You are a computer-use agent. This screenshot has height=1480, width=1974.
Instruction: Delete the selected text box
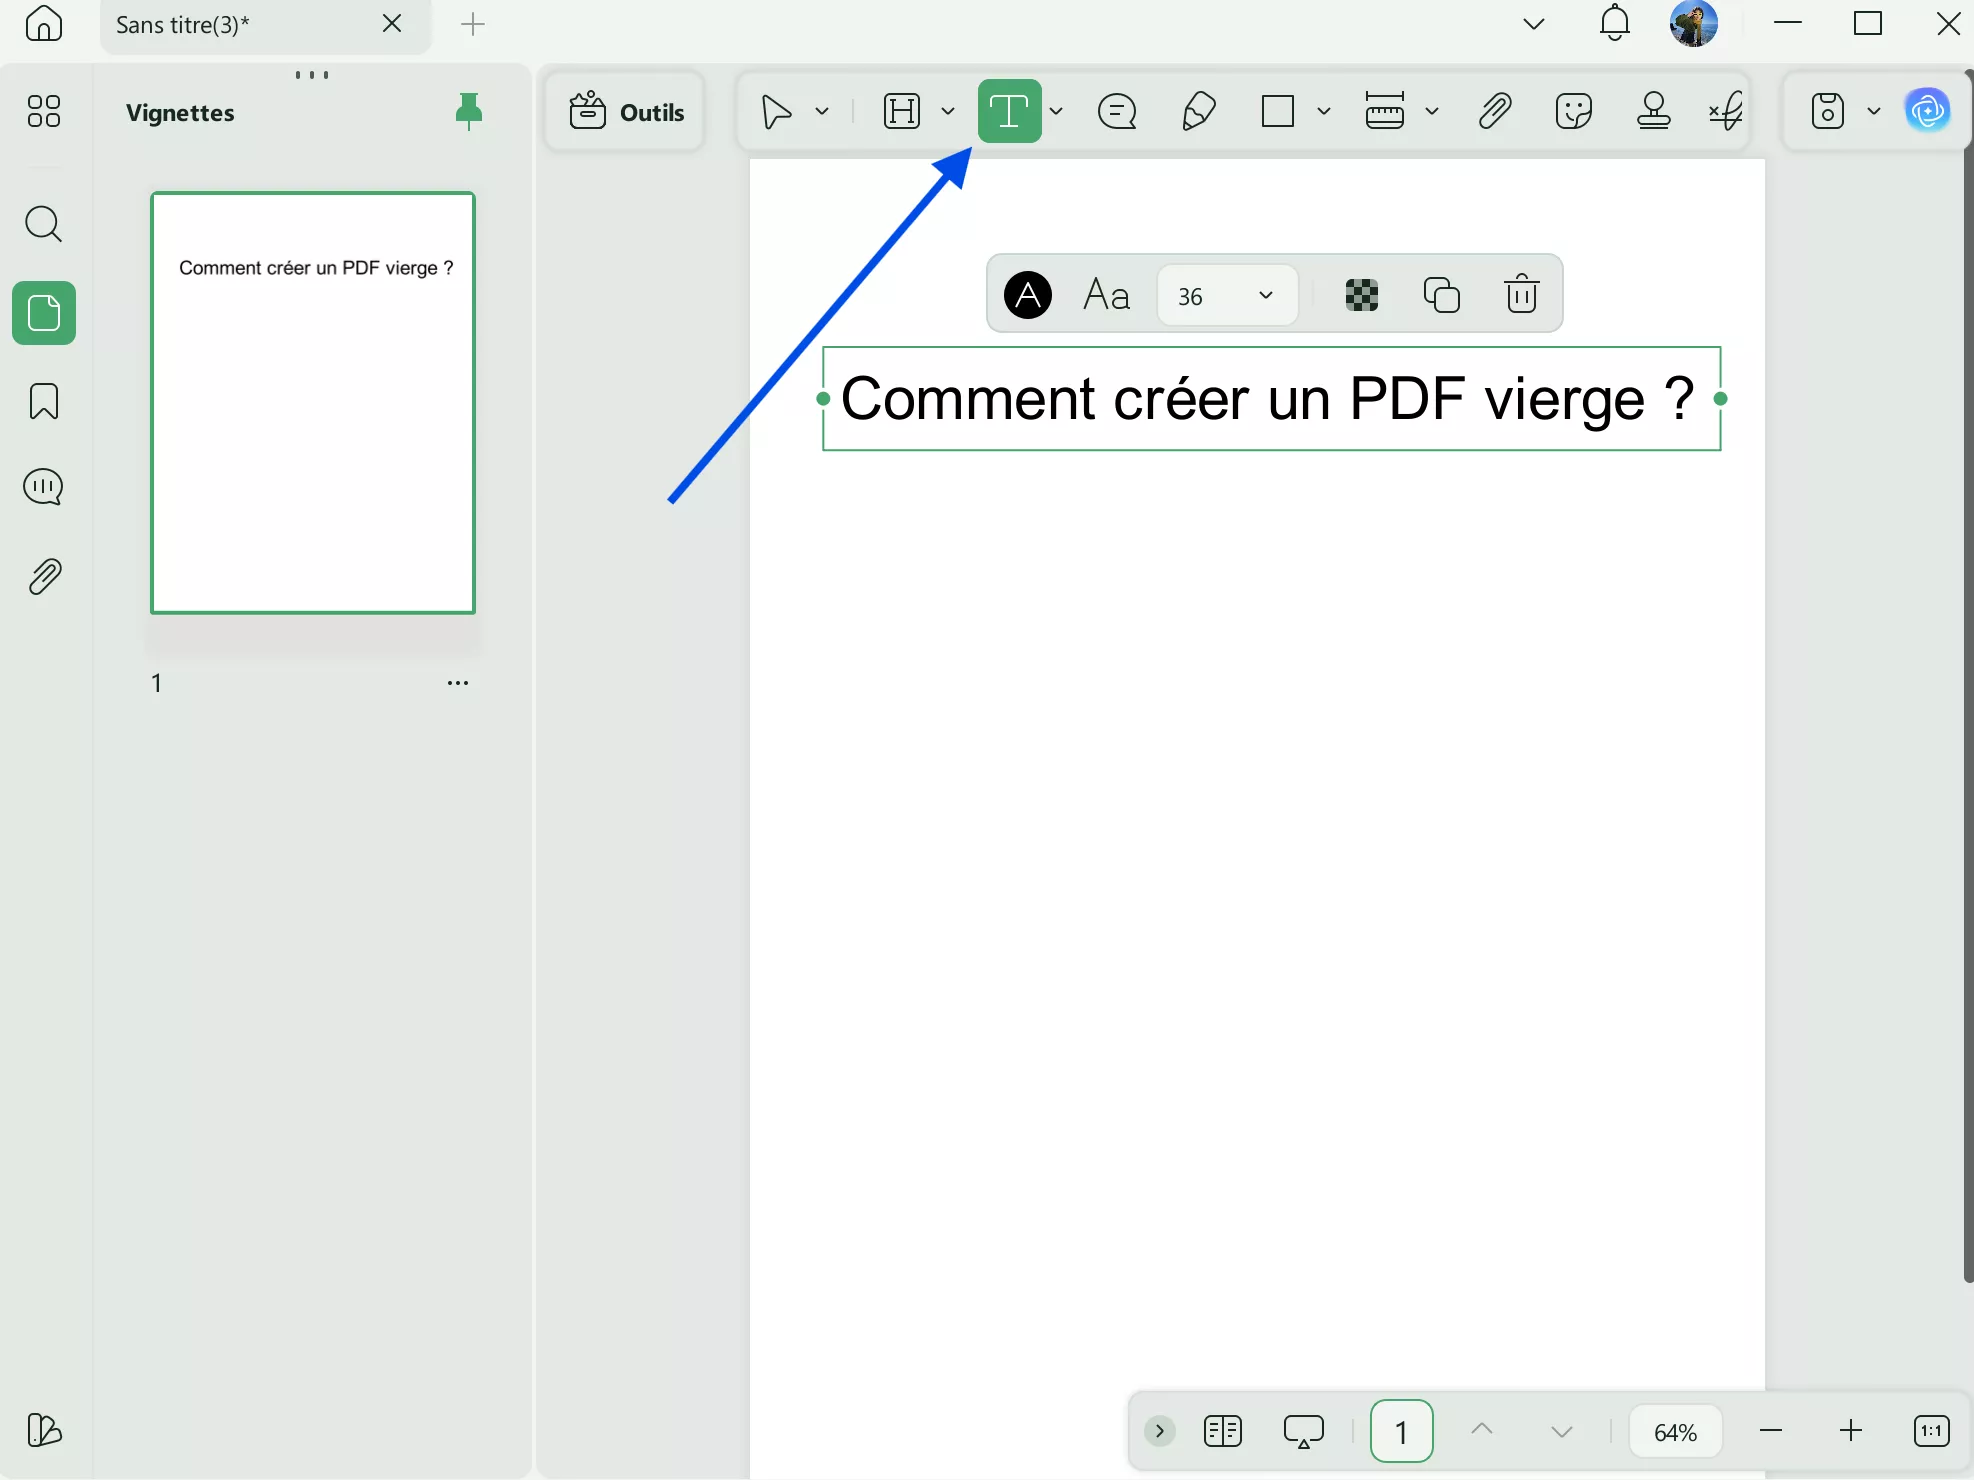pos(1521,294)
